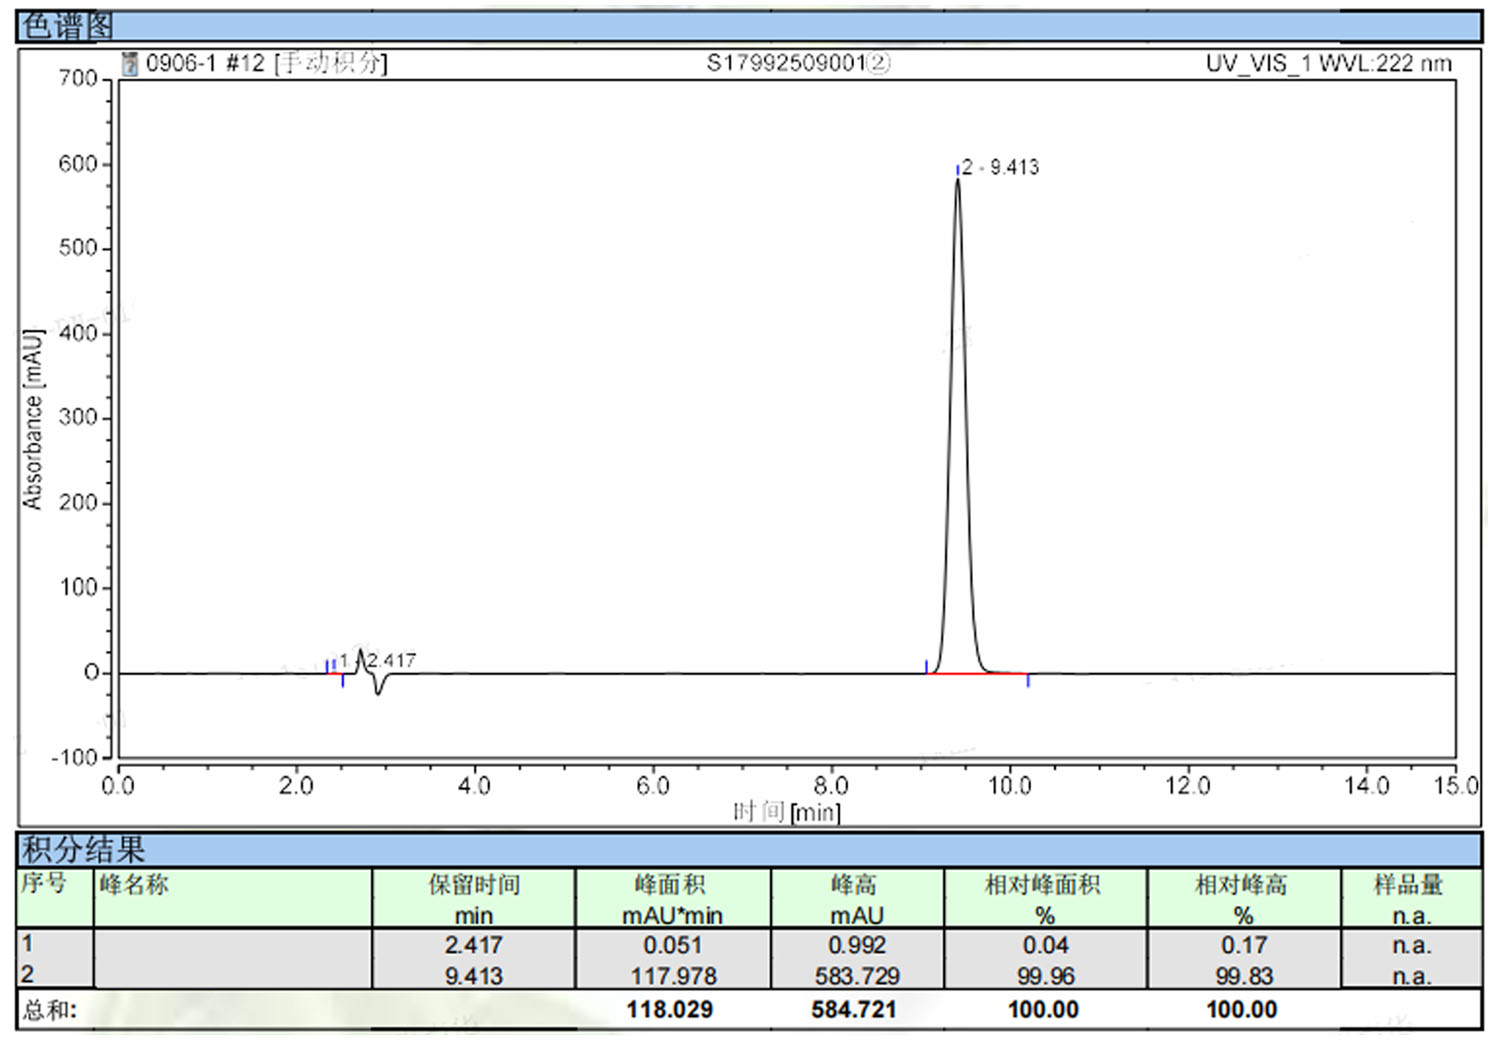1500x1040 pixels.
Task: Click the 积分结果 section header
Action: 84,850
